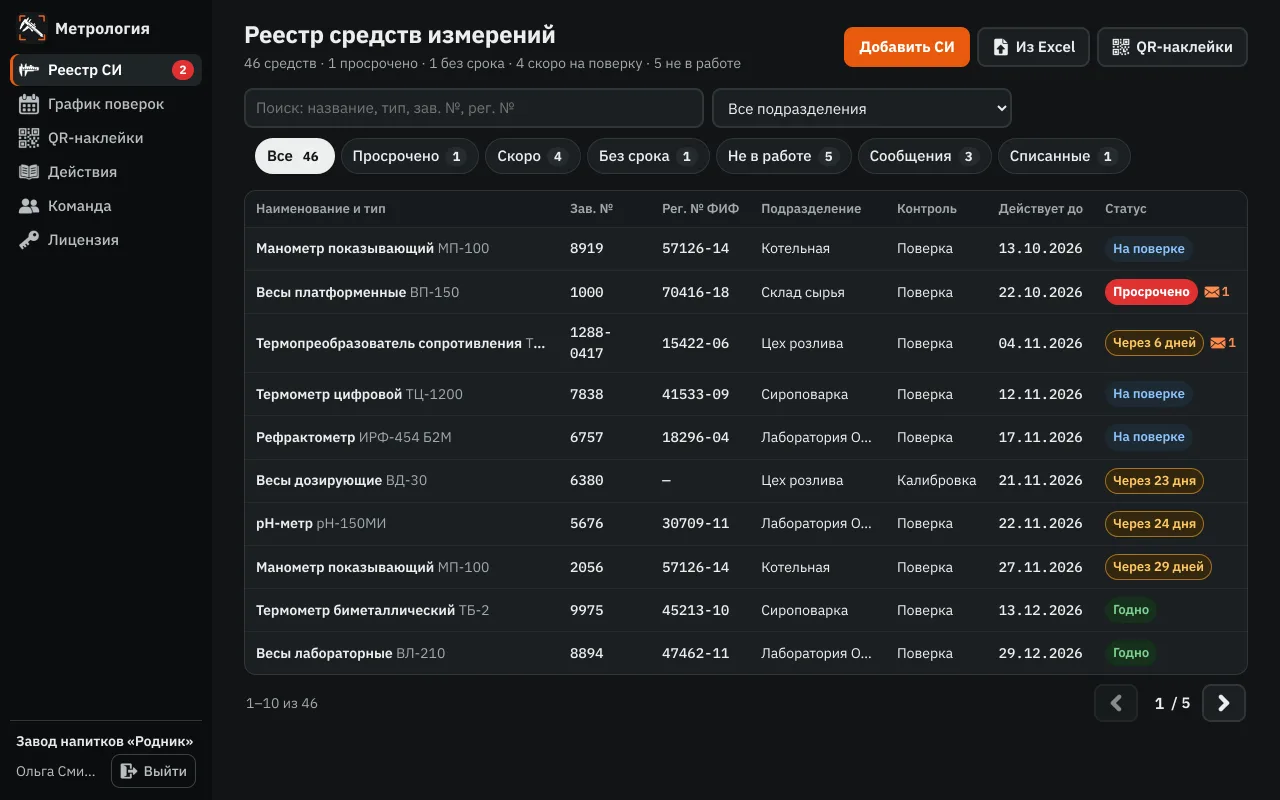The height and width of the screenshot is (800, 1280).
Task: Select the Термометр цифровой ТЦ-1200 row
Action: (x=746, y=394)
